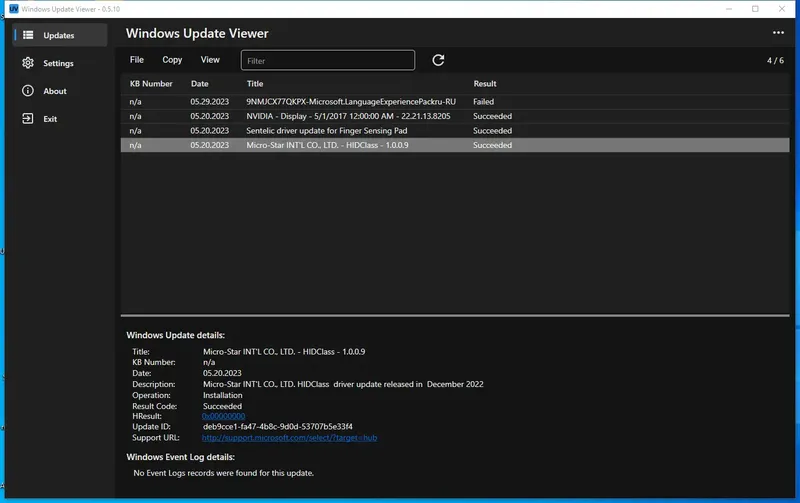Click the Filter text box
The height and width of the screenshot is (503, 800).
328,61
